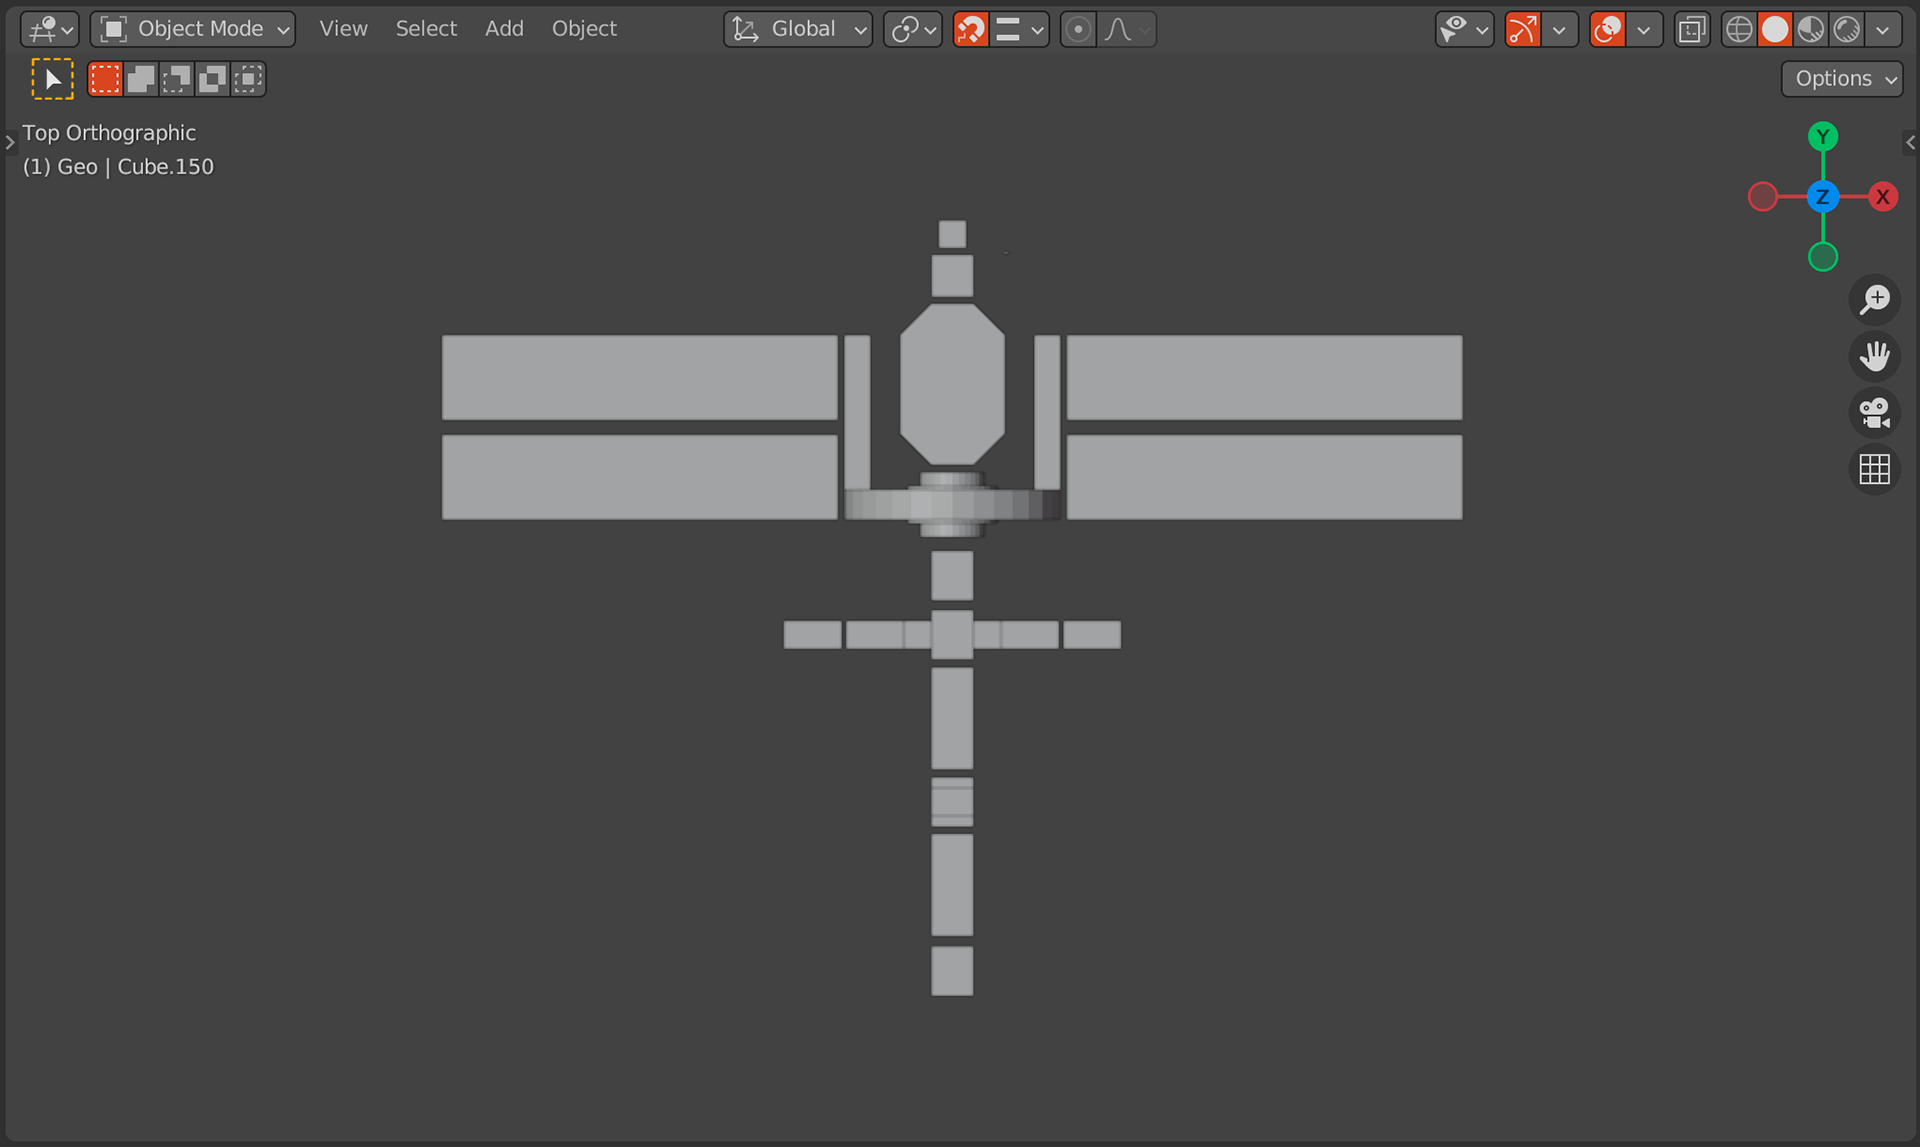Click the Top Orthographic view label

pos(109,133)
